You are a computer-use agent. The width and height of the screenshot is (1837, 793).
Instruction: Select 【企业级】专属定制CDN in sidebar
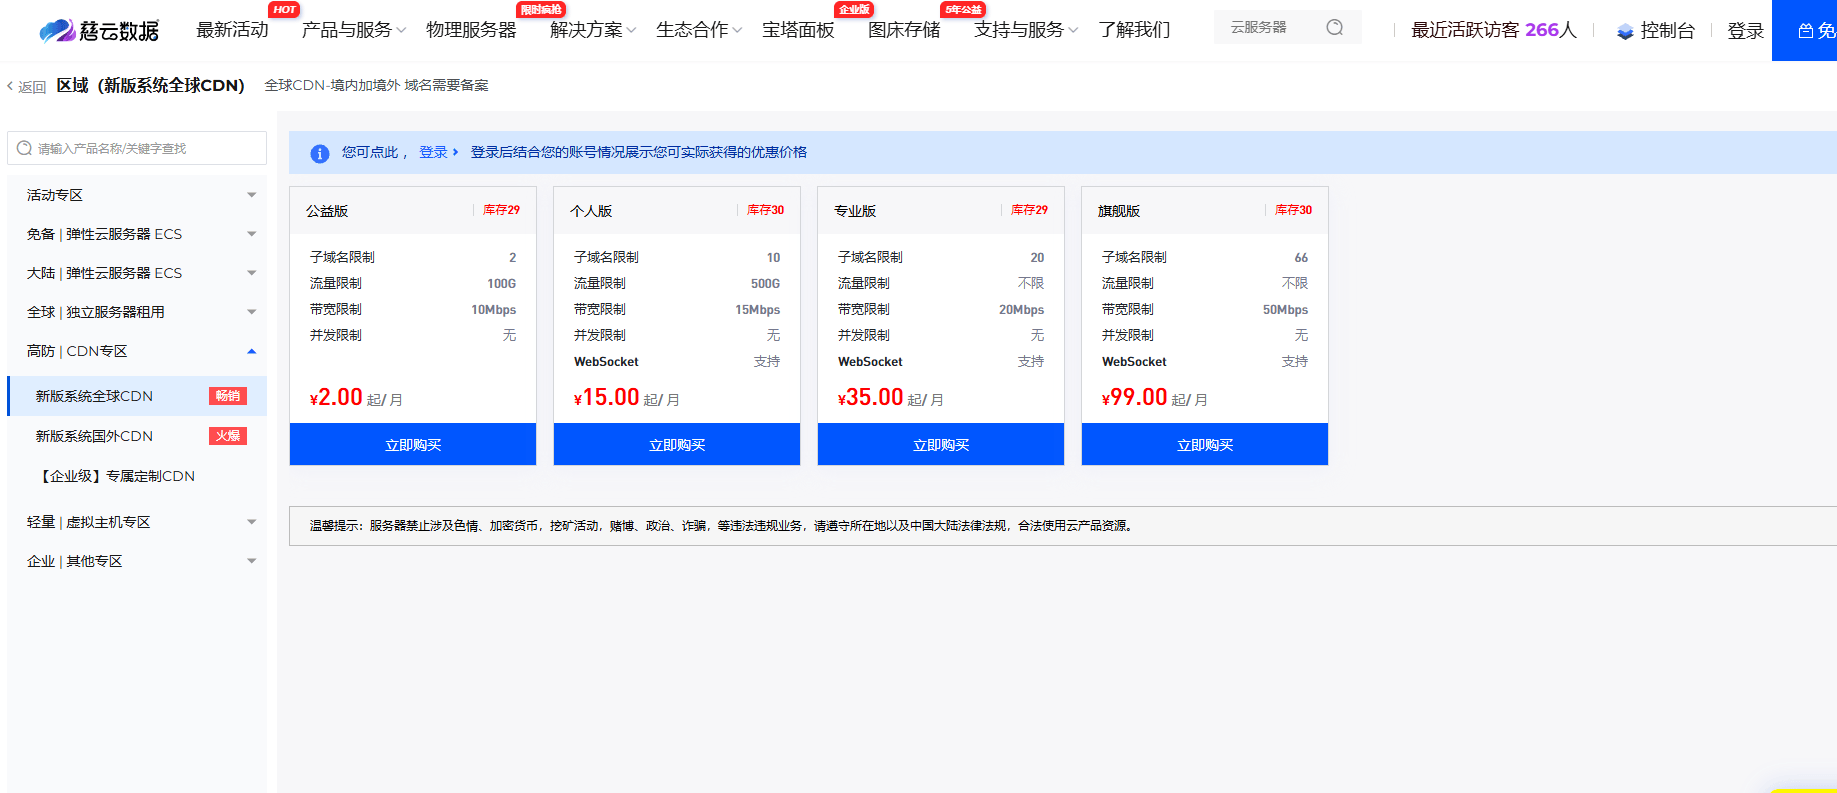(x=137, y=476)
